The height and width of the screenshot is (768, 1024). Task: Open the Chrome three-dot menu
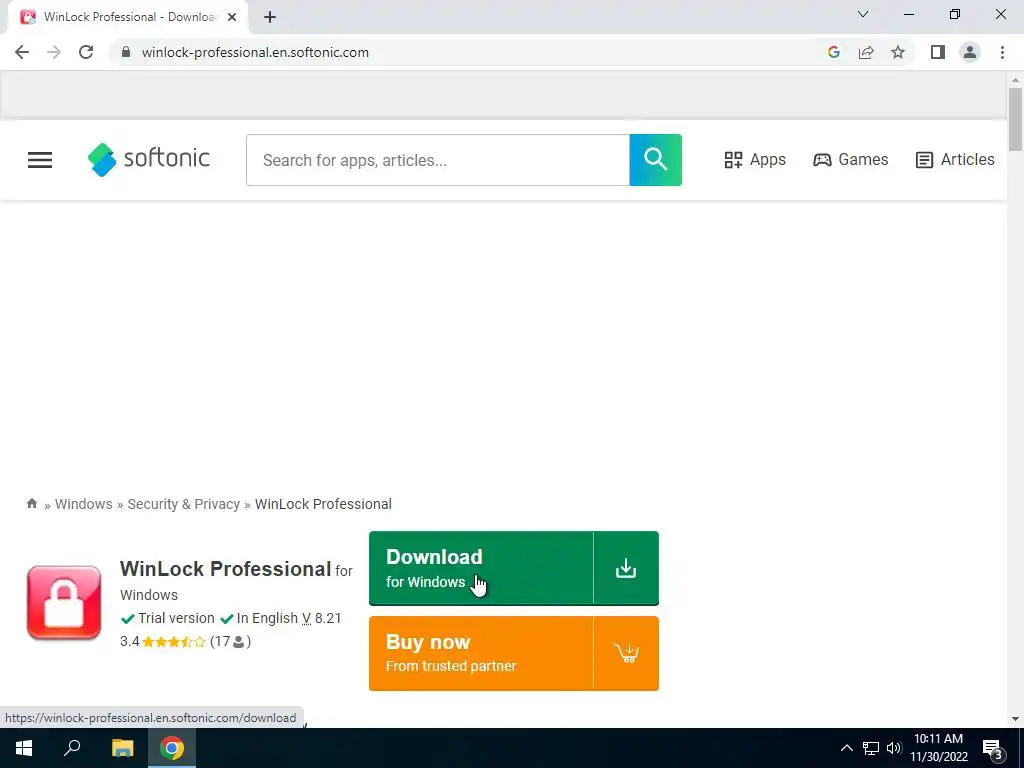1002,52
